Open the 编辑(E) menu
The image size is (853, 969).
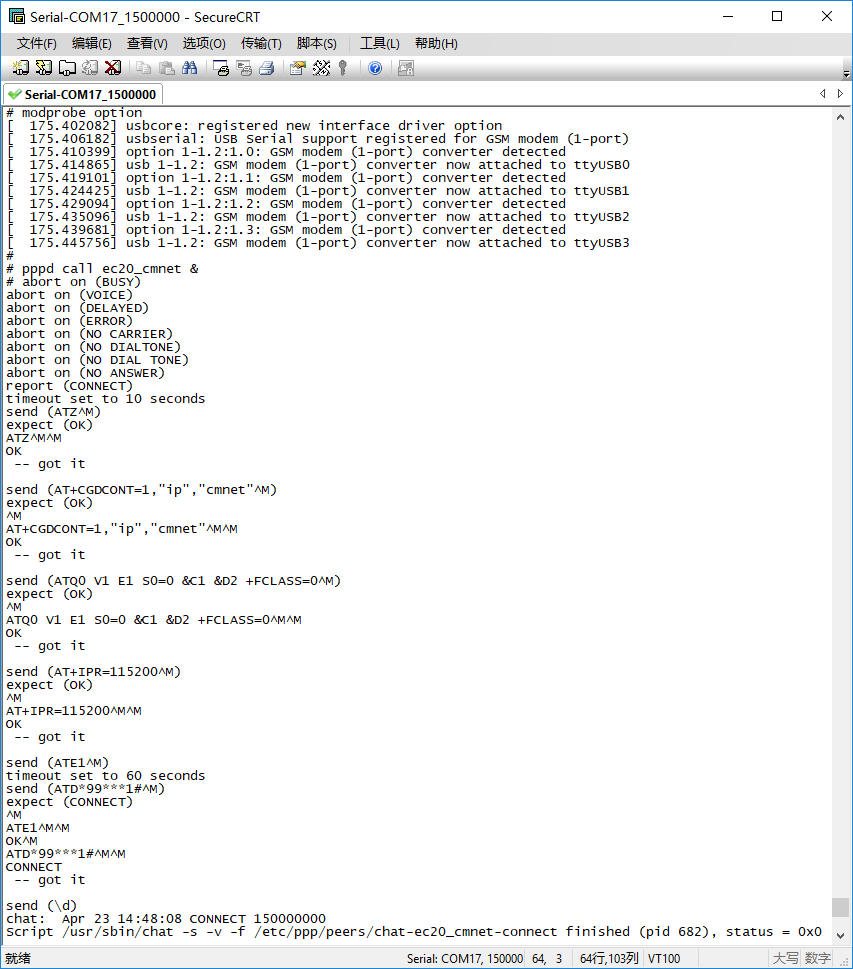(91, 43)
